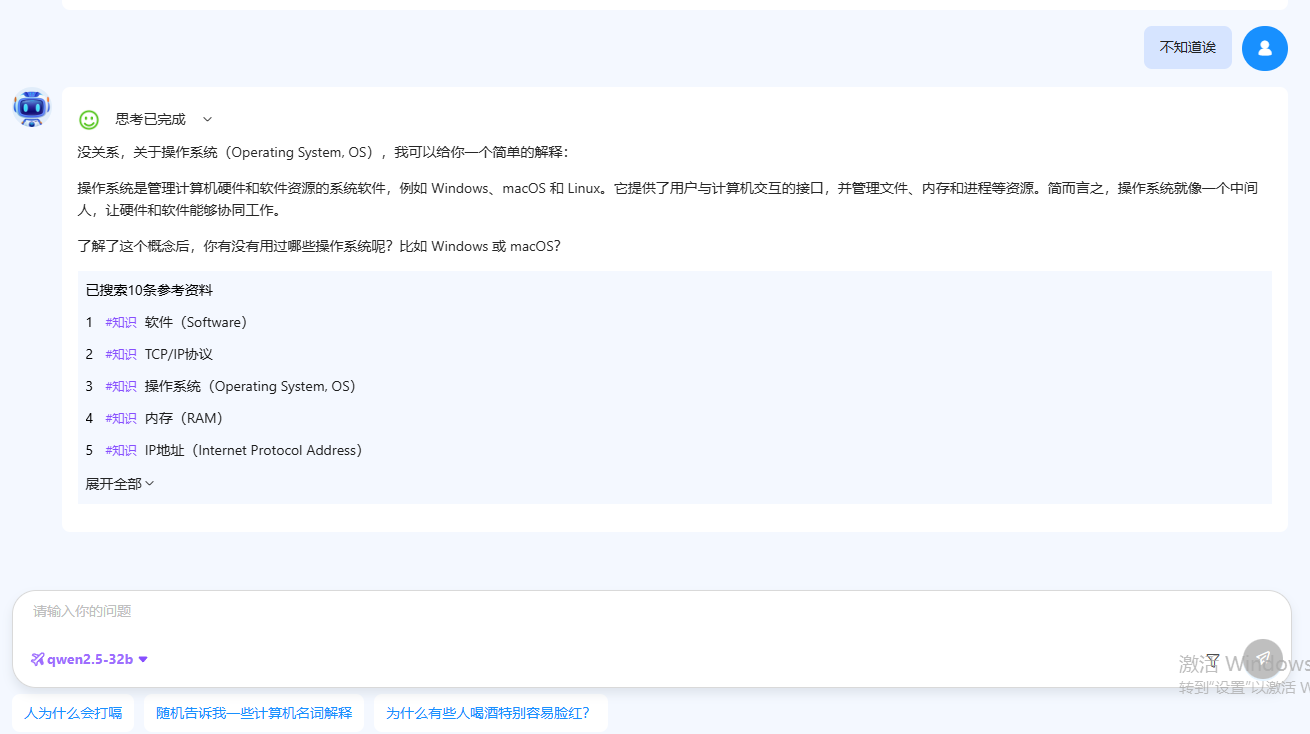
Task: Click the #知识 tag beside 内存（RAM）
Action: [x=120, y=418]
